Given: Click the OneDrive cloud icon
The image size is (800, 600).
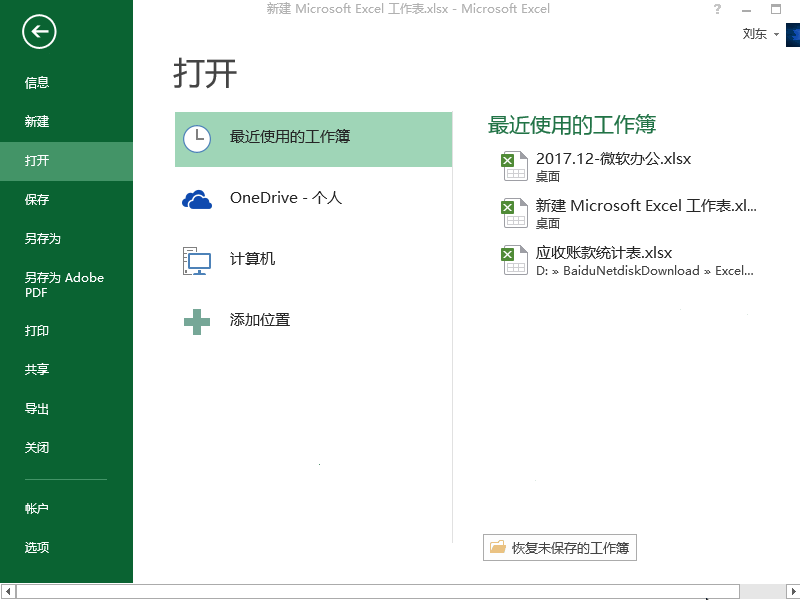Looking at the screenshot, I should click(x=197, y=199).
